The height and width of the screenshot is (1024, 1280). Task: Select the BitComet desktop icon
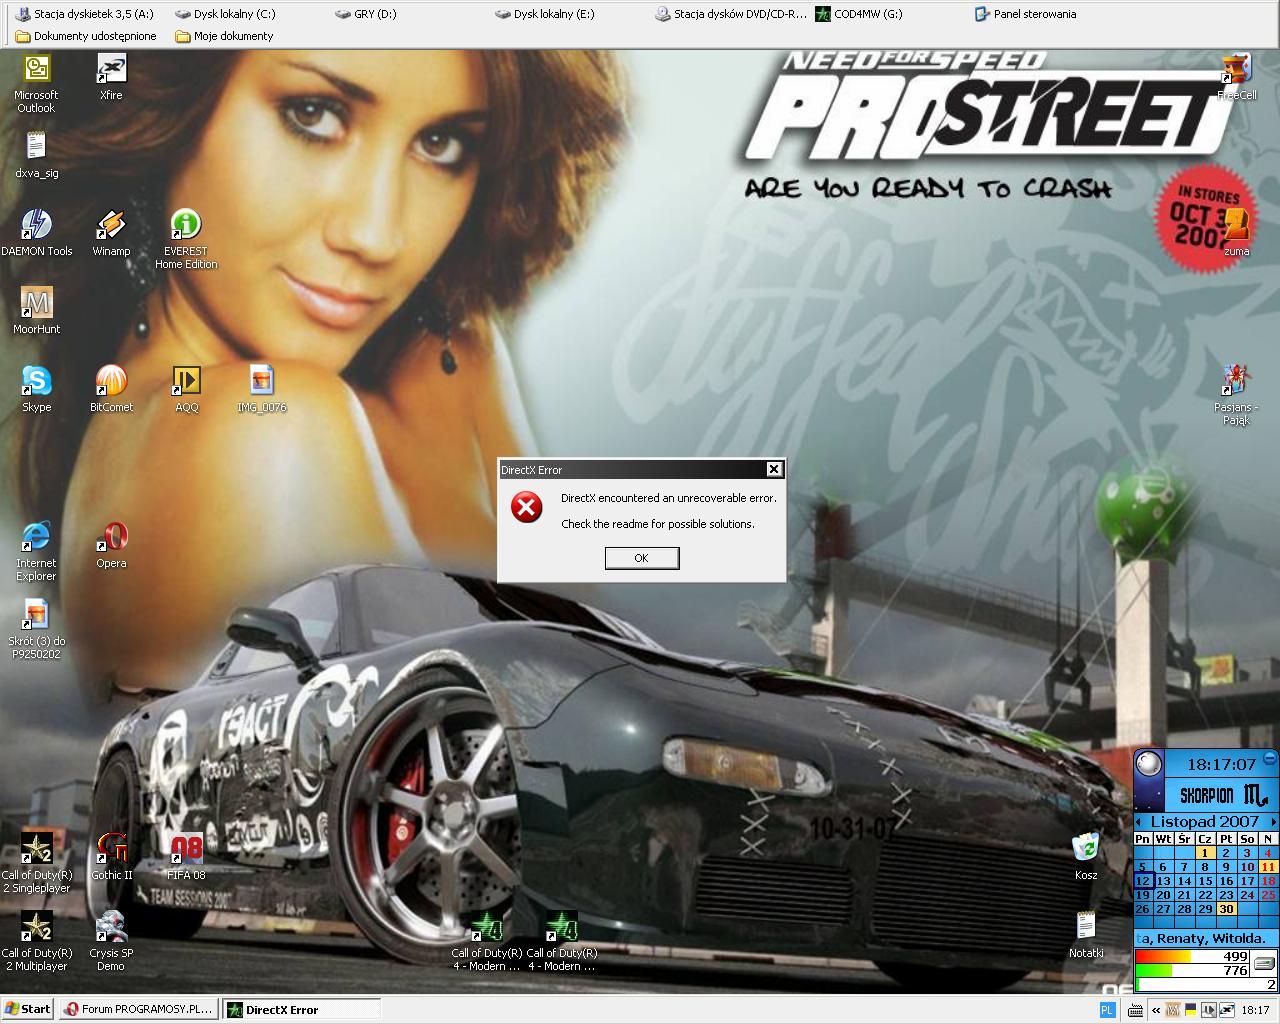coord(111,390)
